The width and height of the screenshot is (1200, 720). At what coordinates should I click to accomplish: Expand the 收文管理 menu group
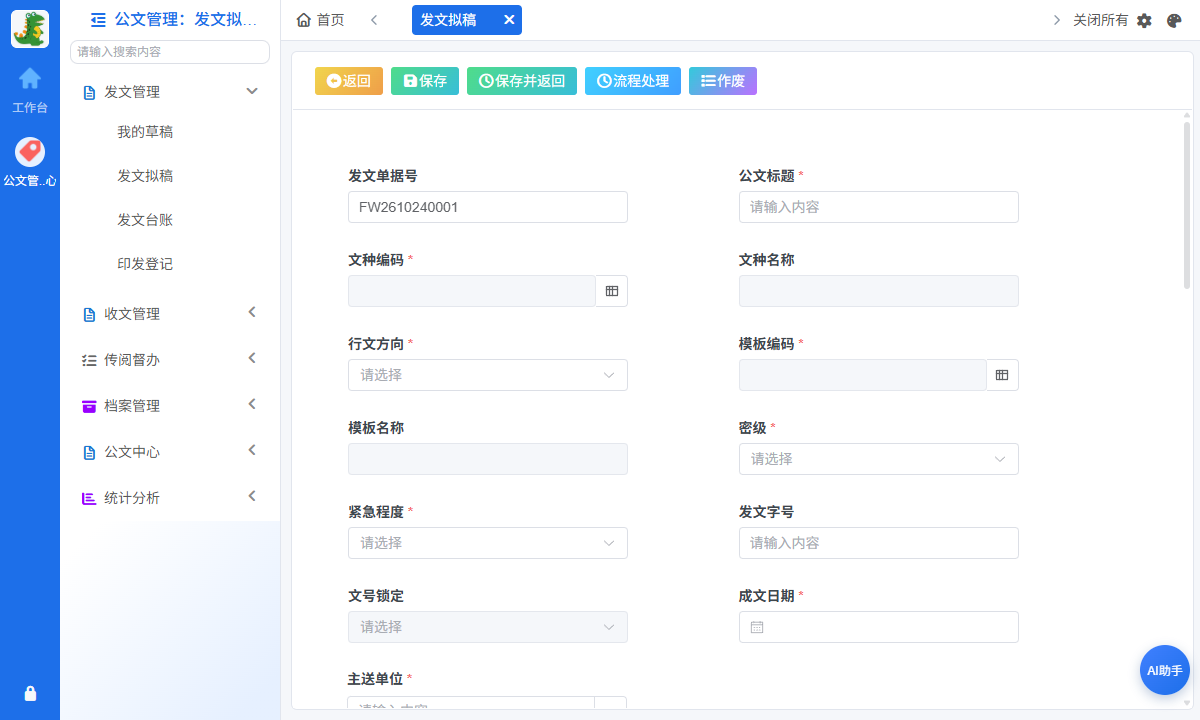(x=252, y=312)
